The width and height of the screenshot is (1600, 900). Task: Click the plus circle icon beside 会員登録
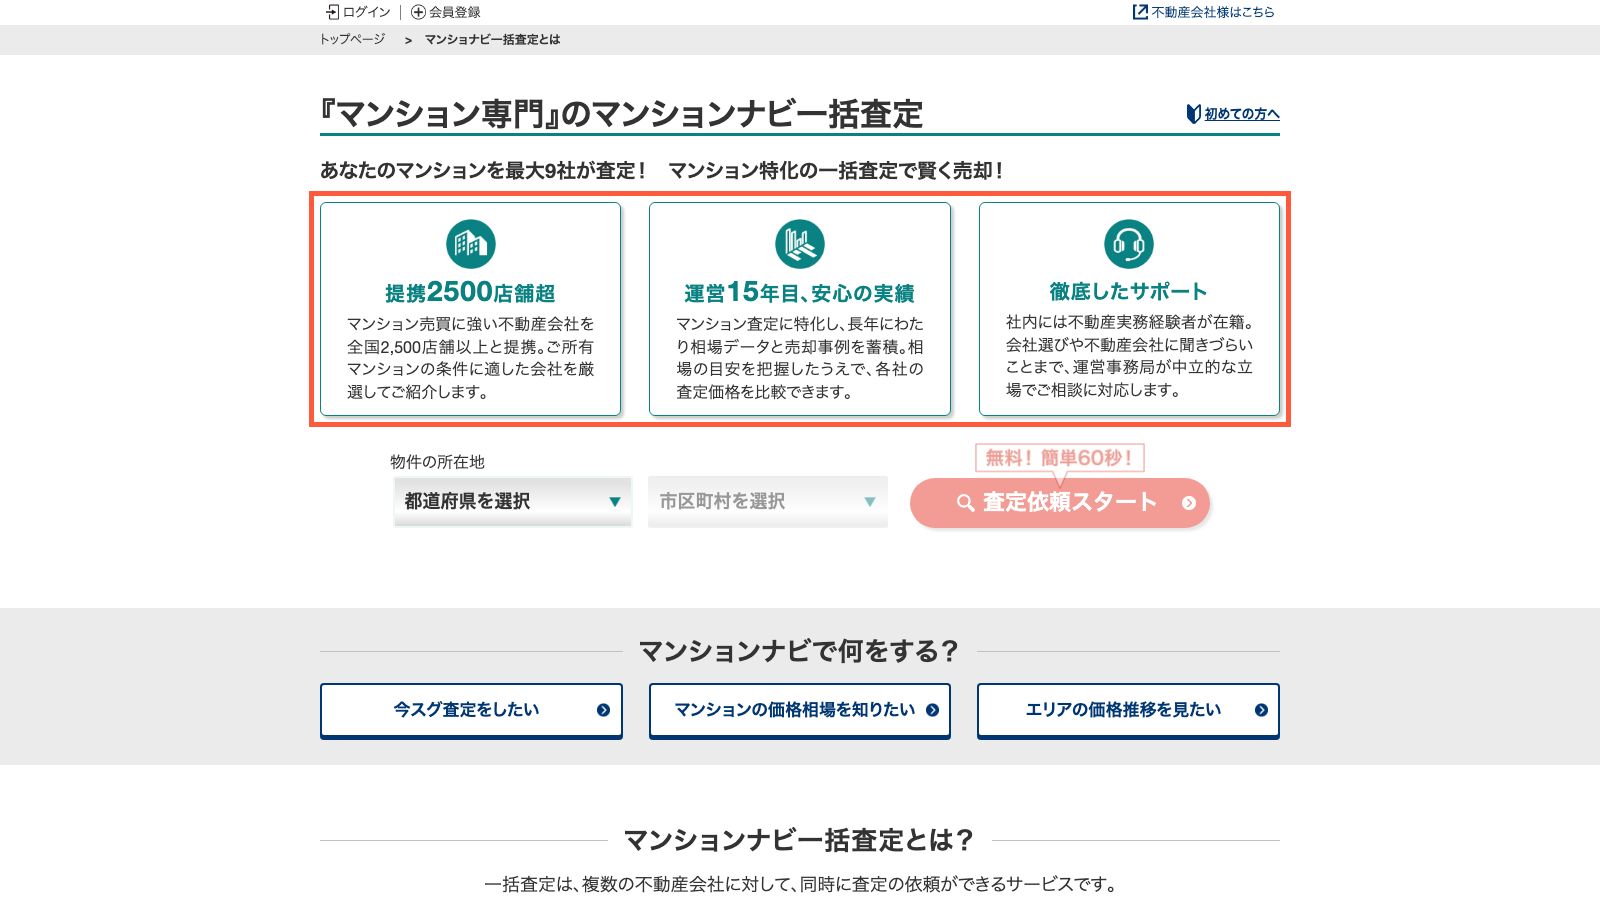pos(418,12)
